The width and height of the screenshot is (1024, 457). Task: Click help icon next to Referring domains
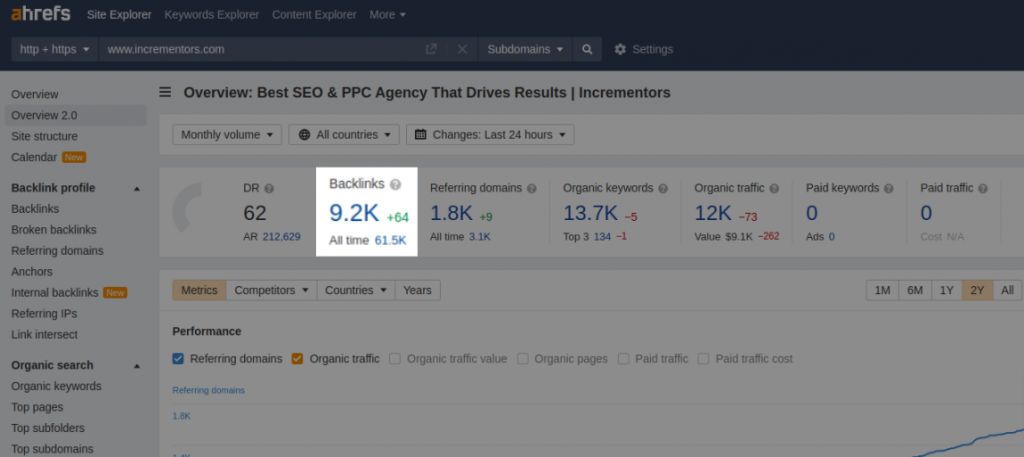coord(532,188)
